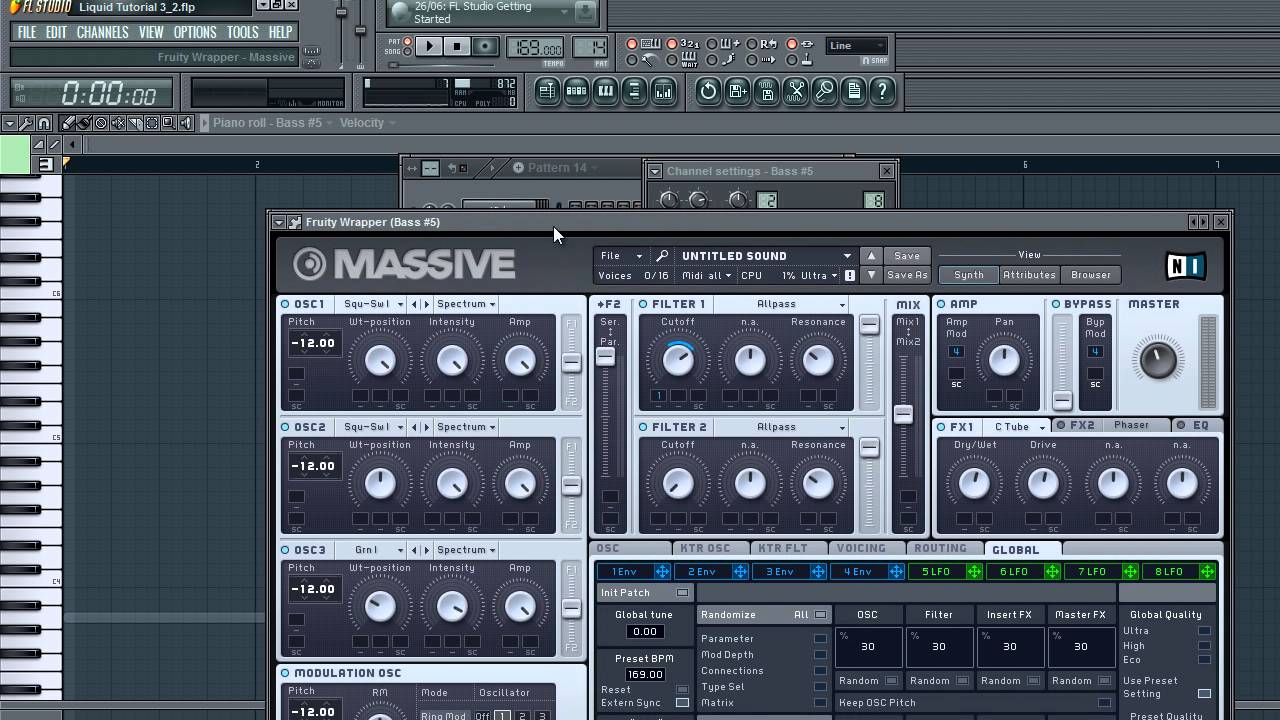Open the CHANNELS menu

(x=102, y=32)
